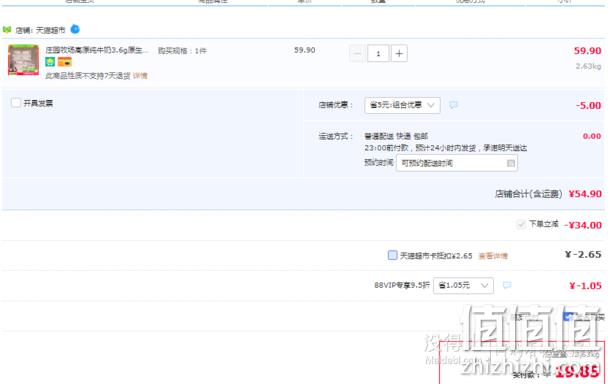Click the ¥-1.05 VIP discount amount
The image size is (610, 384).
pyautogui.click(x=585, y=286)
